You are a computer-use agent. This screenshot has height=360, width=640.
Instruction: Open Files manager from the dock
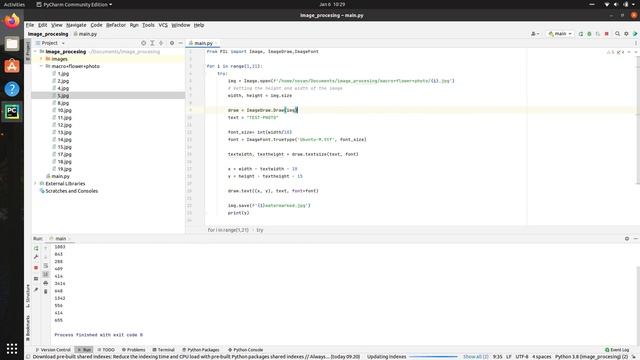pyautogui.click(x=12, y=44)
